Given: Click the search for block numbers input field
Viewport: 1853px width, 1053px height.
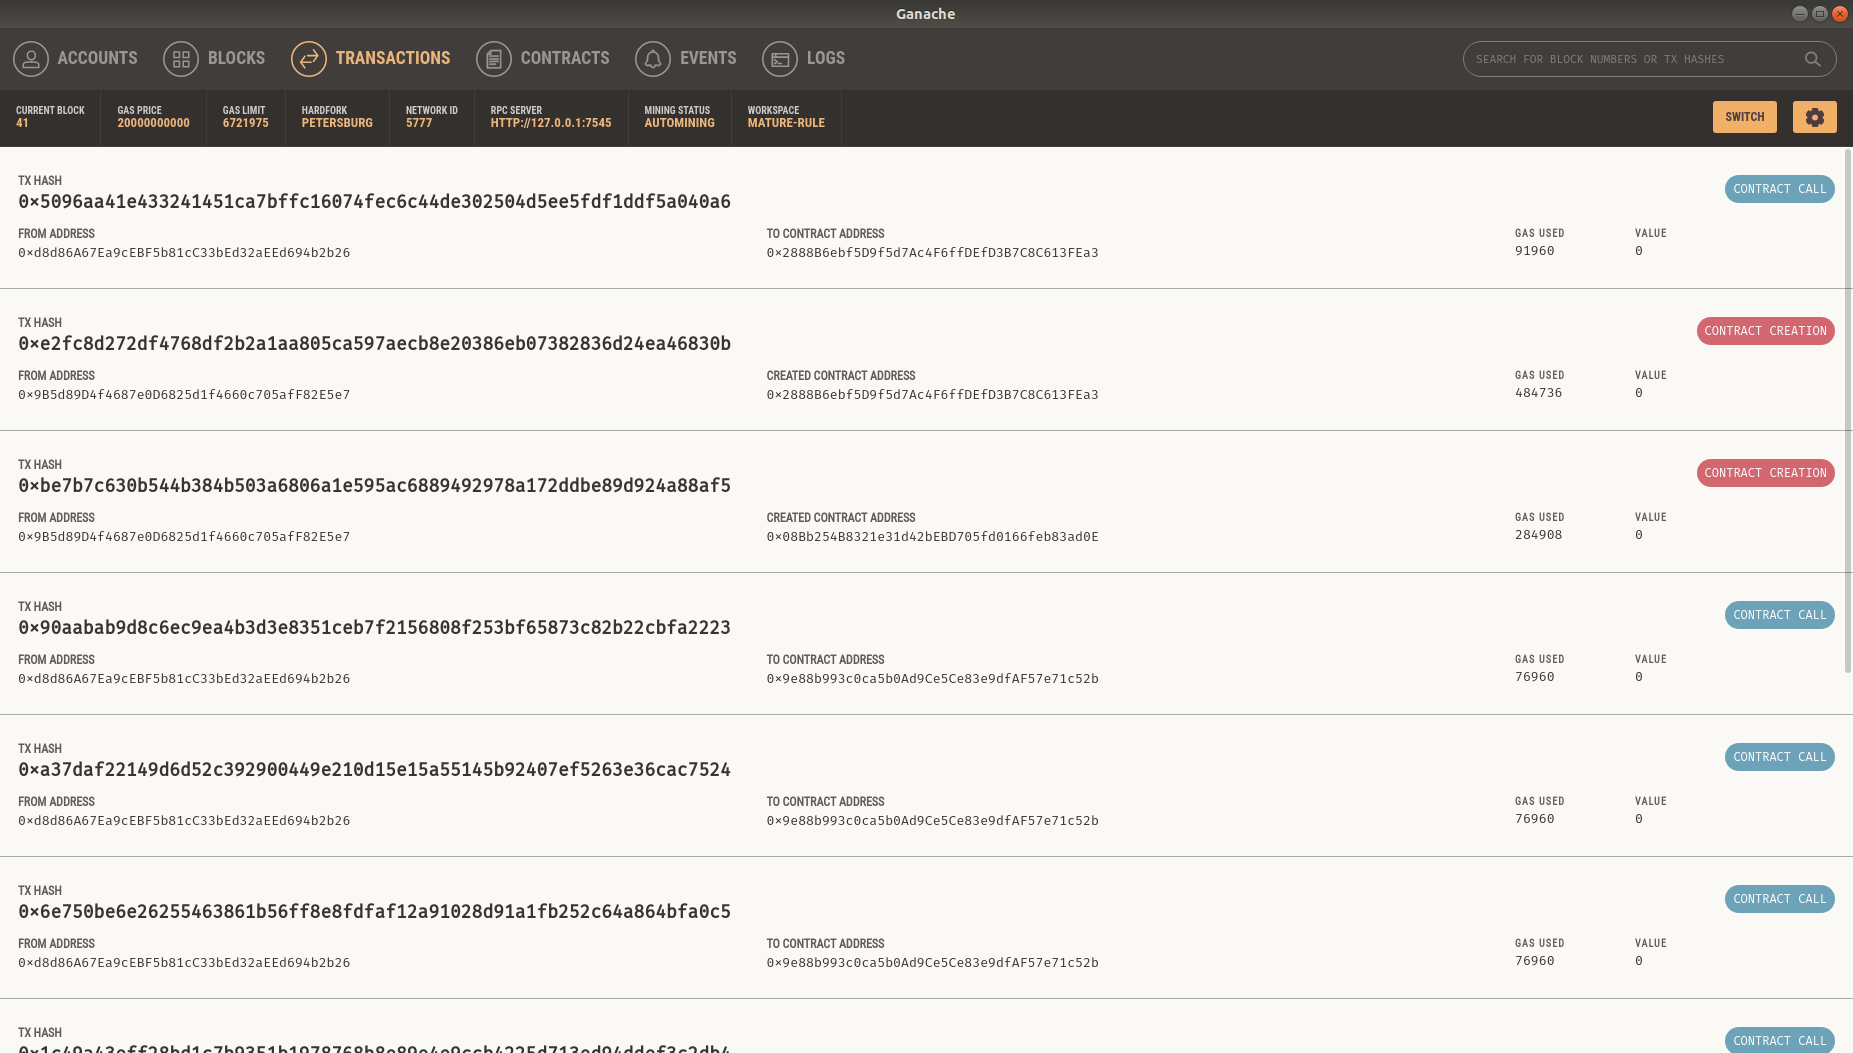Looking at the screenshot, I should [1630, 59].
